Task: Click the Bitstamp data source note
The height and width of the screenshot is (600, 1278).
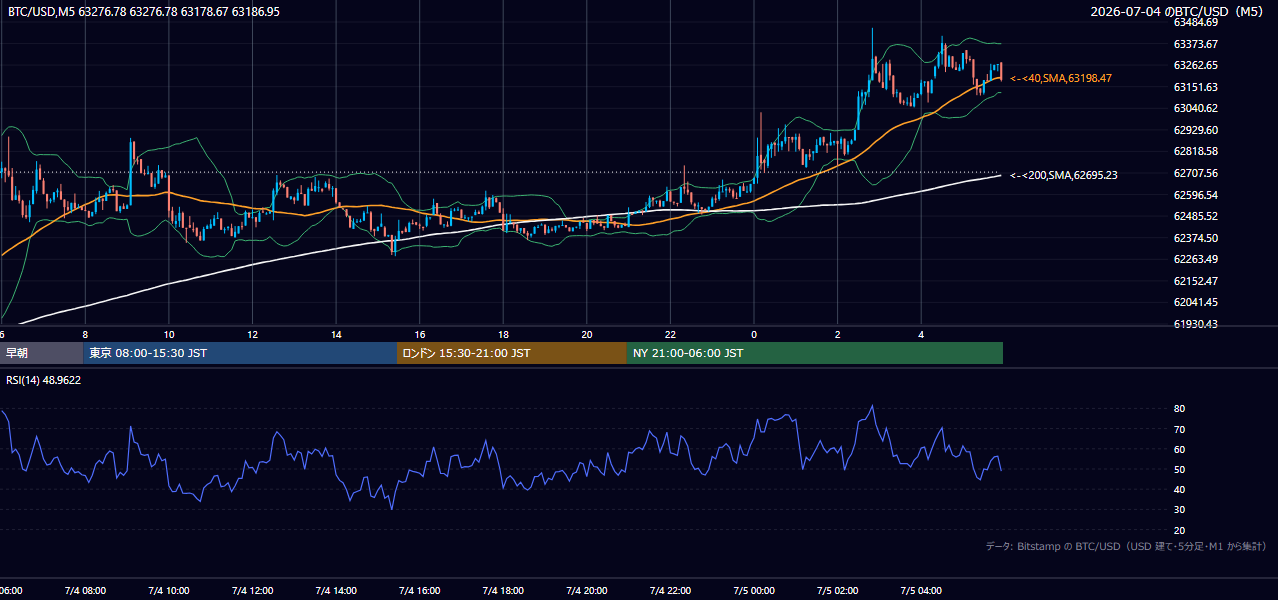Action: click(1126, 546)
